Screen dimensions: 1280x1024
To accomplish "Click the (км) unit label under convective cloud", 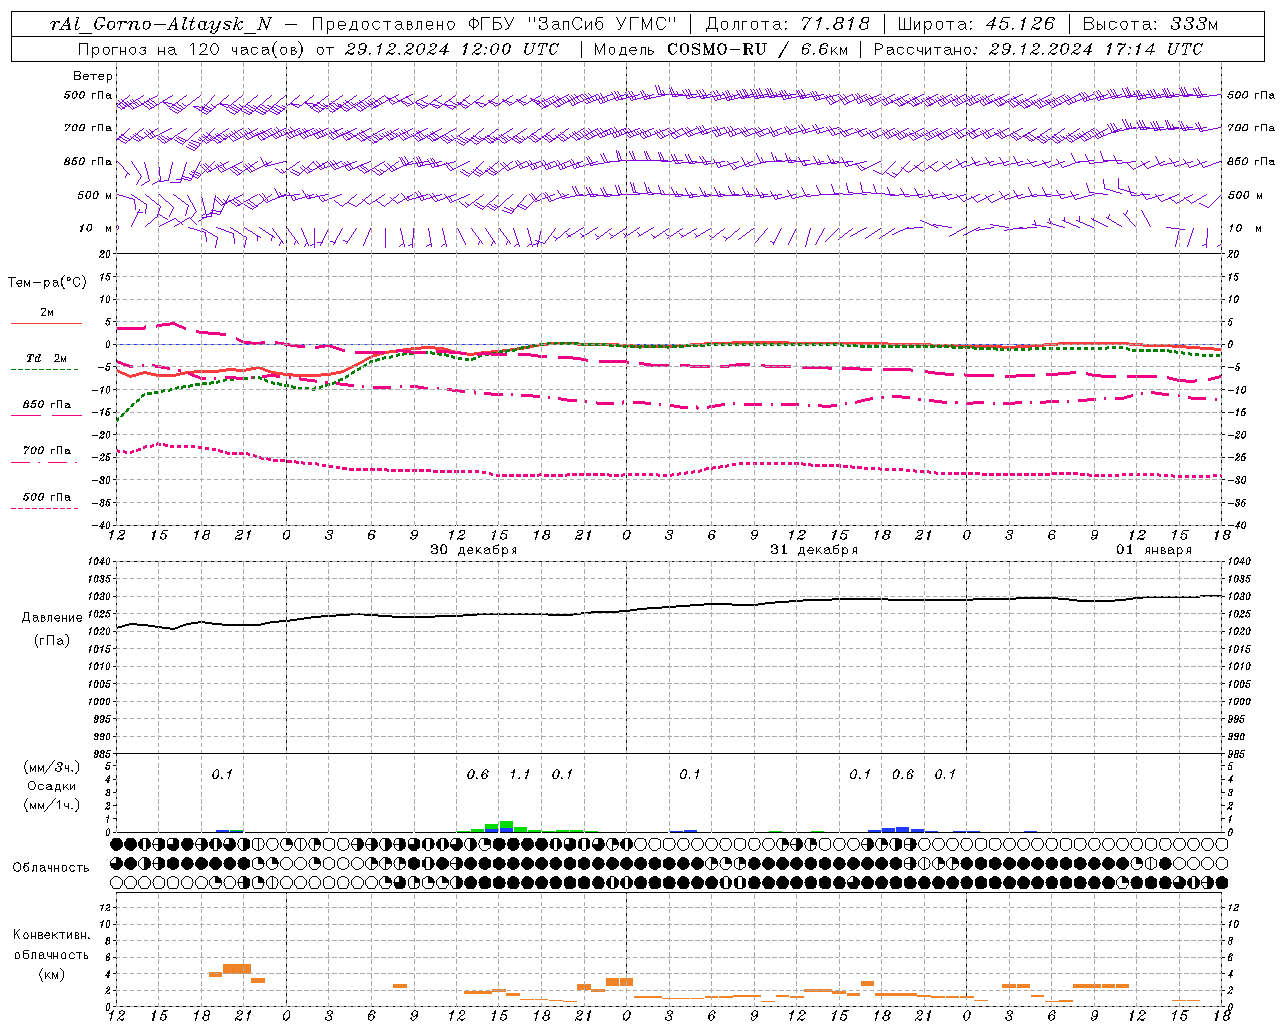I will pyautogui.click(x=51, y=973).
